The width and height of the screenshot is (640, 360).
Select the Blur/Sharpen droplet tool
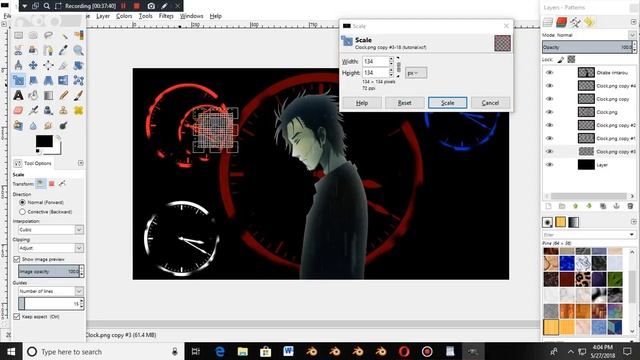point(33,125)
